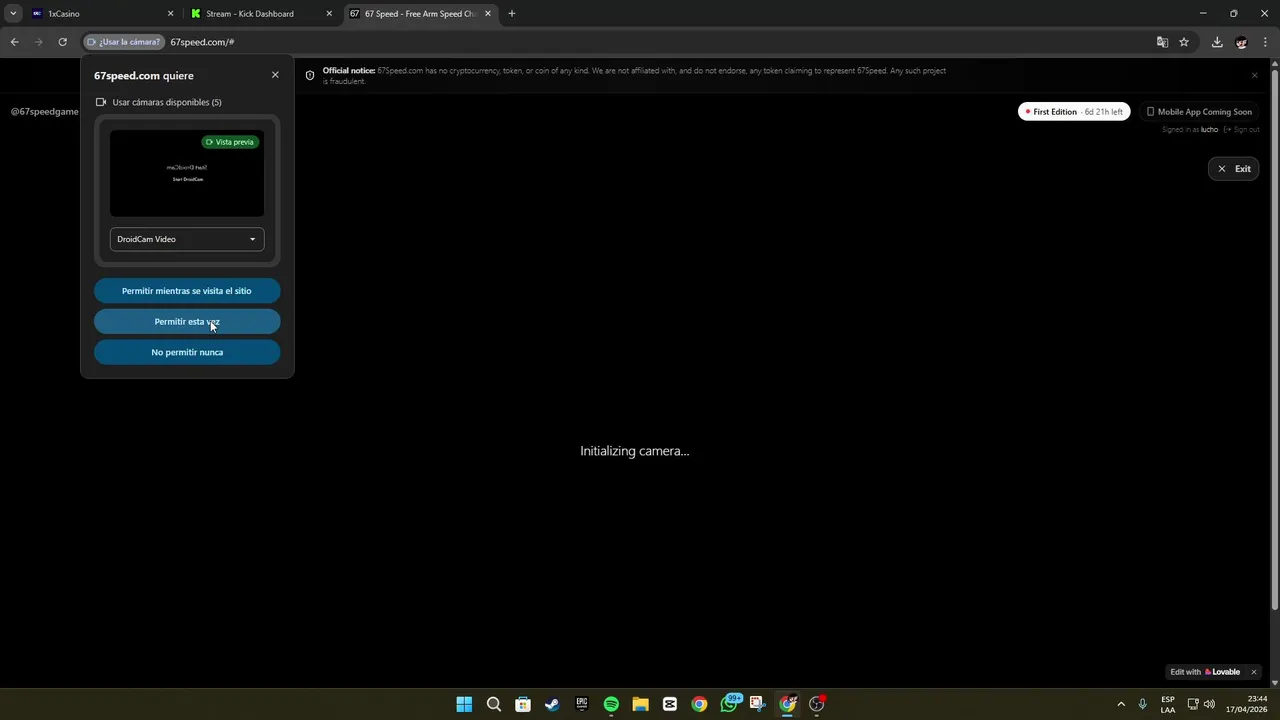Open the Google Chrome taskbar icon
The height and width of the screenshot is (720, 1280).
pyautogui.click(x=699, y=704)
